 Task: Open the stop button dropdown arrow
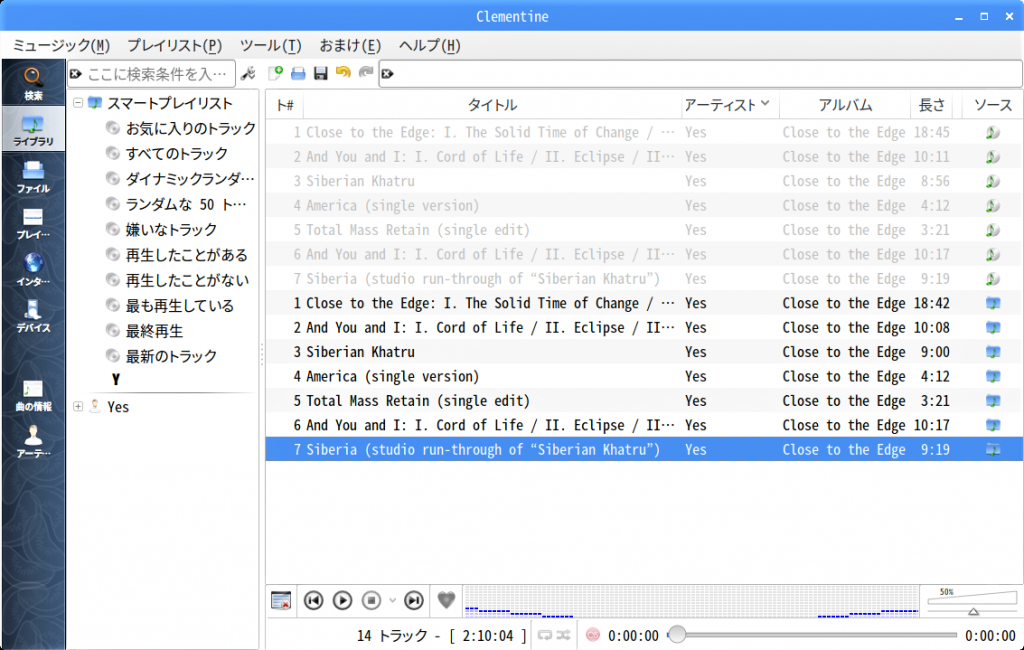[392, 600]
